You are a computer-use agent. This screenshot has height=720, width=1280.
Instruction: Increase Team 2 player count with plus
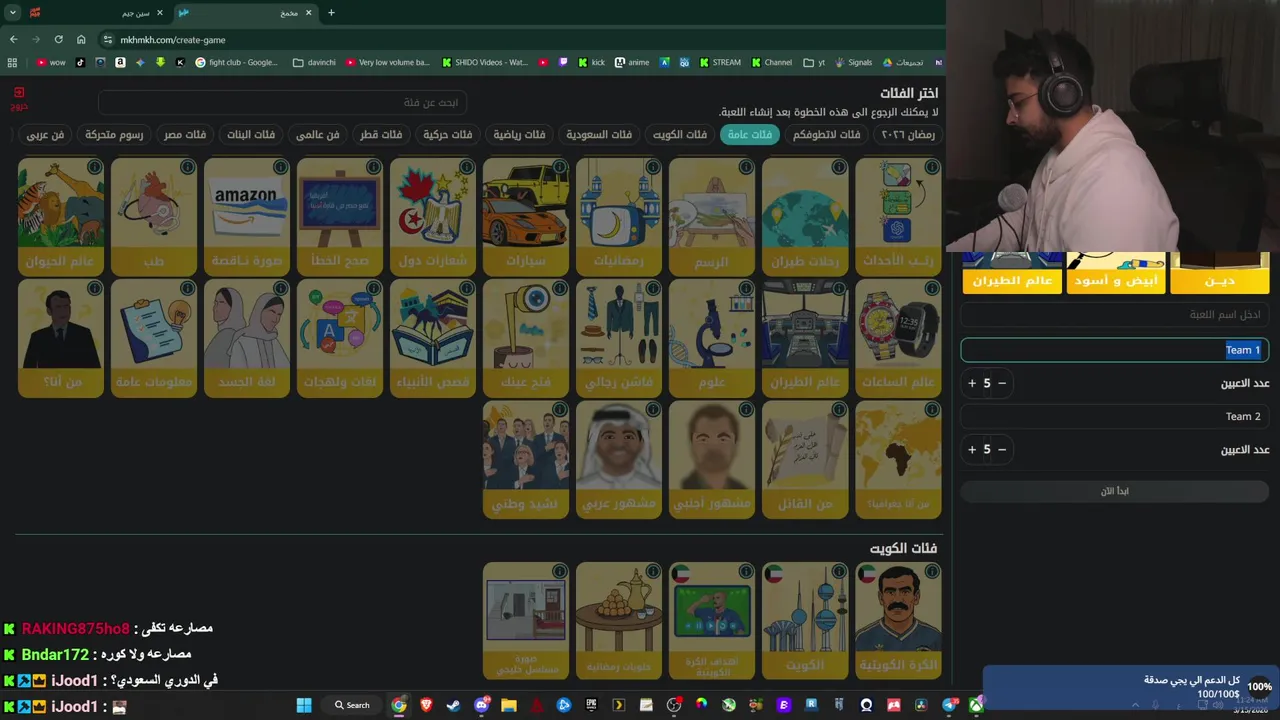coord(972,449)
